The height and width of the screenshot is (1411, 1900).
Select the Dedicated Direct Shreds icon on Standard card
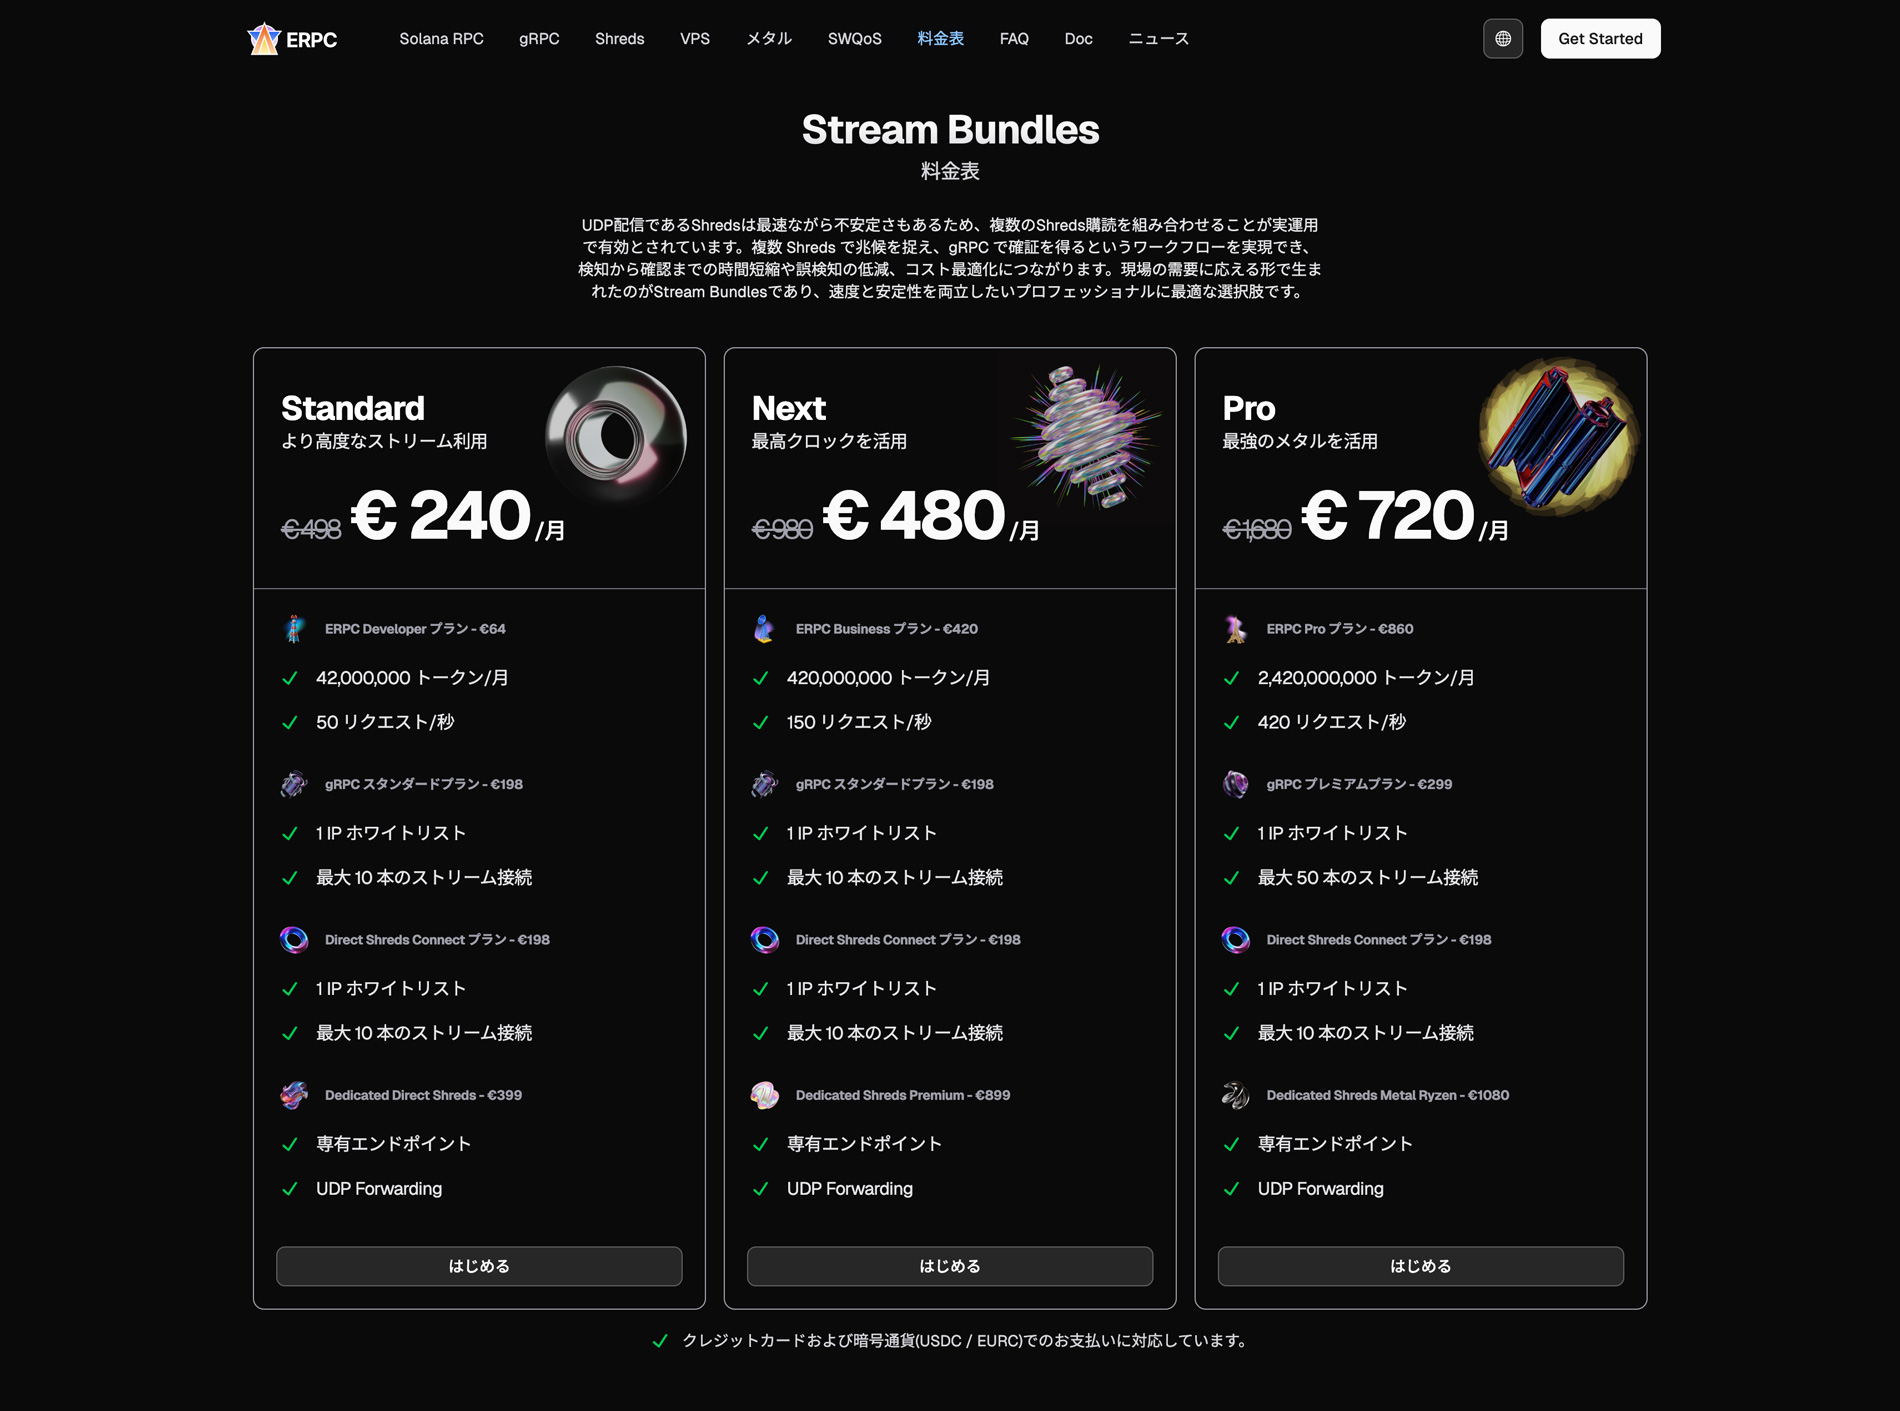coord(293,1095)
